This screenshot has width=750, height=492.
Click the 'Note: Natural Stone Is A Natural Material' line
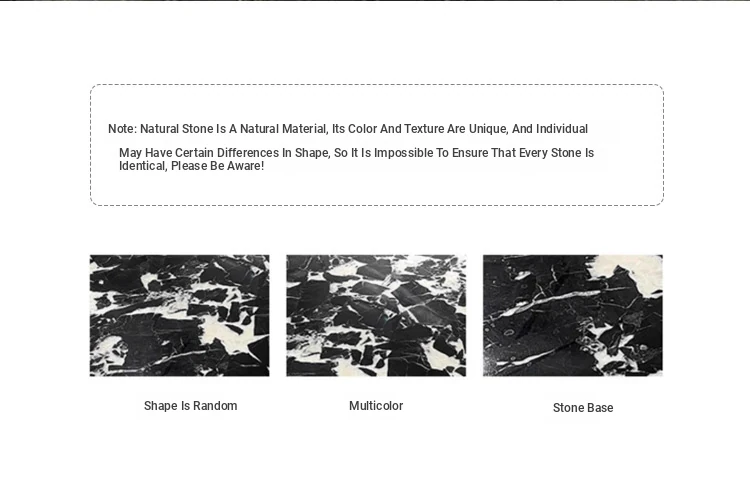[x=348, y=129]
